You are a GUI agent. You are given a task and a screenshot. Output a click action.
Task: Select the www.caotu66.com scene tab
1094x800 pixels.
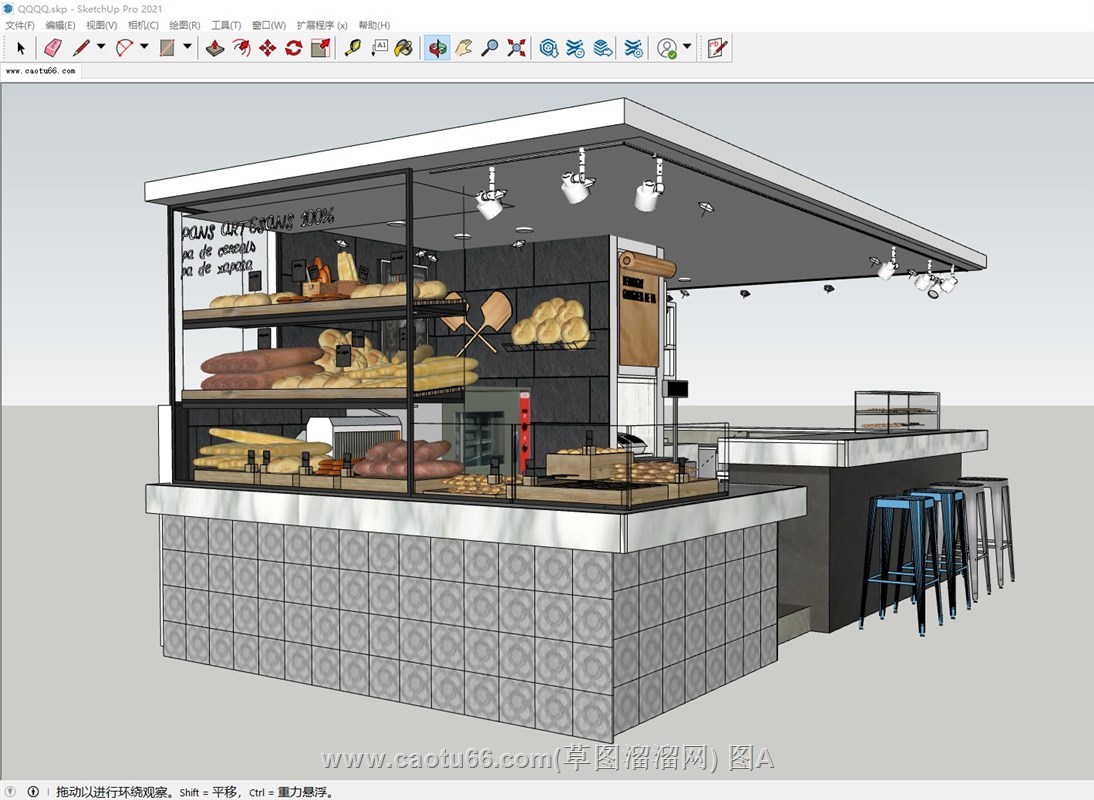tap(40, 71)
